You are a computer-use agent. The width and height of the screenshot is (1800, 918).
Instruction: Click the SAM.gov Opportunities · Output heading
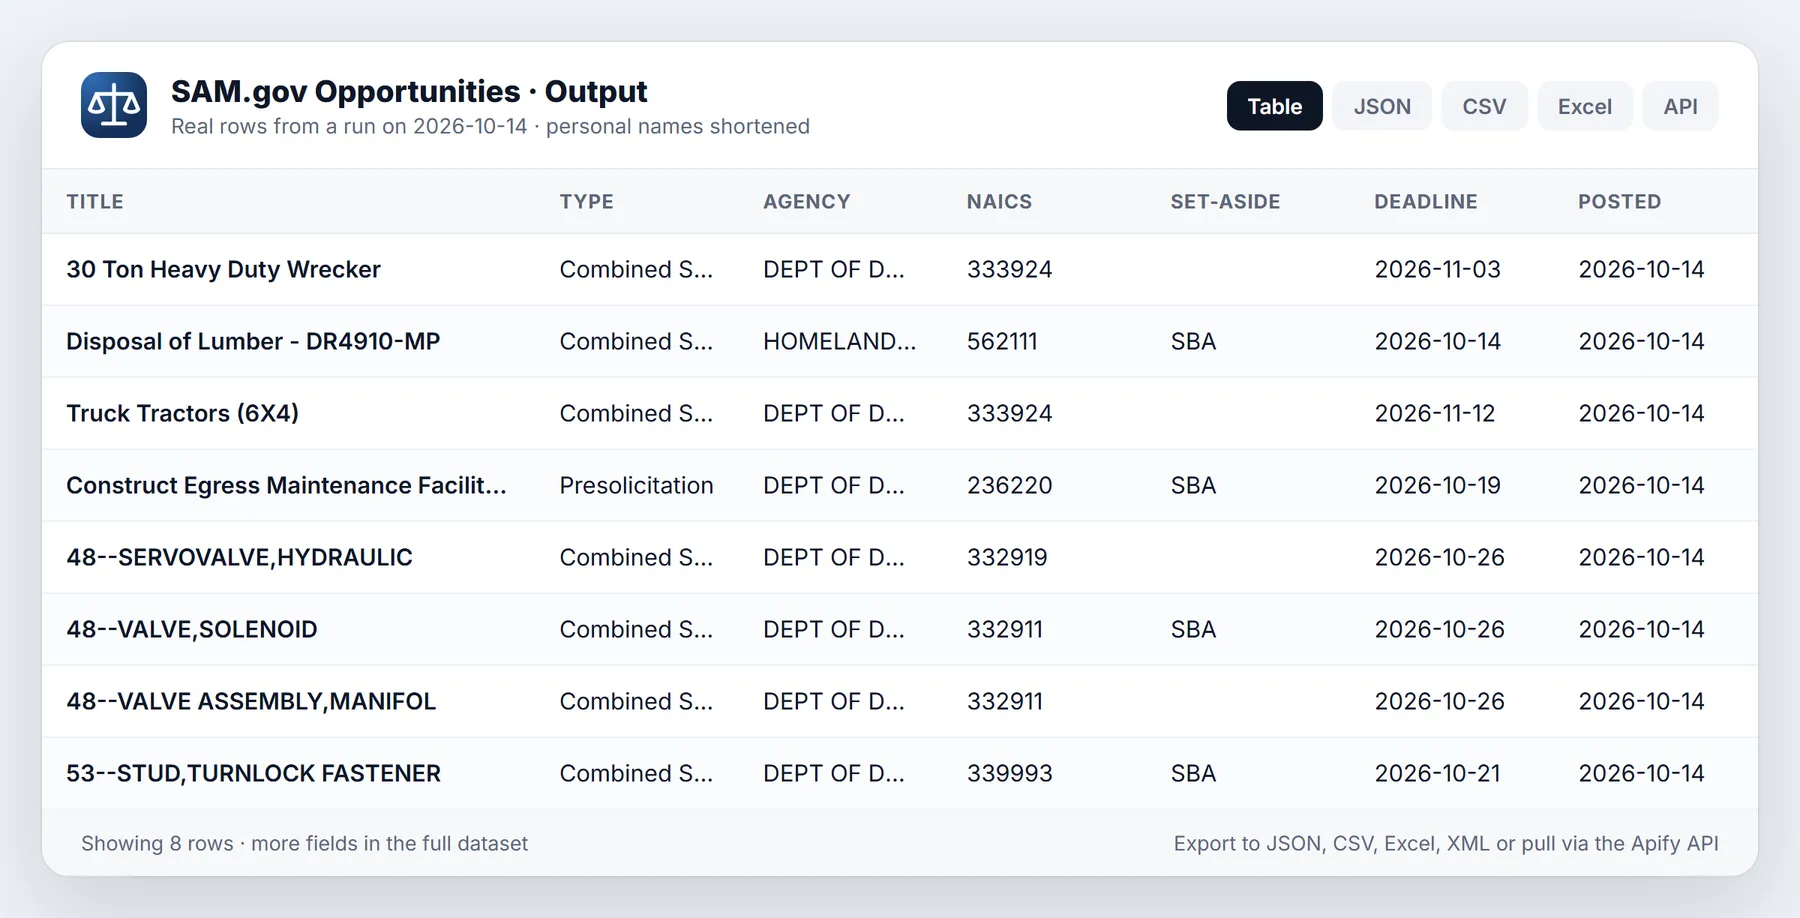coord(409,91)
